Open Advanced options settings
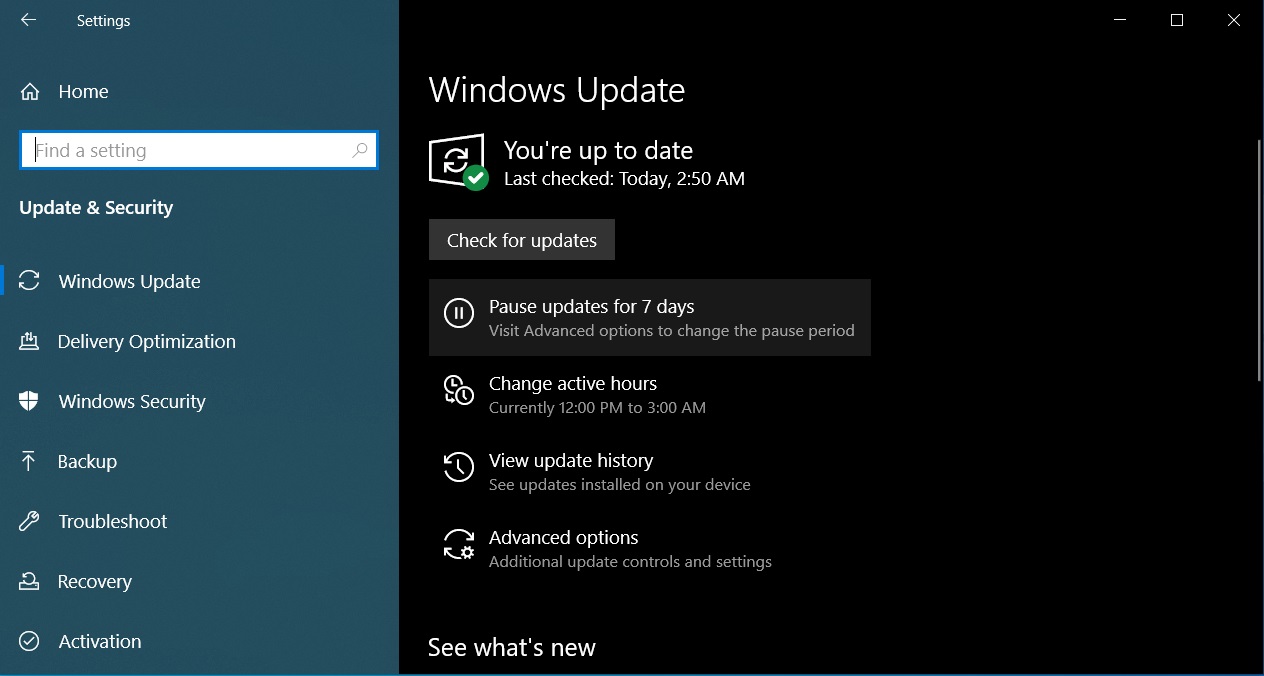Image resolution: width=1264 pixels, height=676 pixels. (x=563, y=537)
